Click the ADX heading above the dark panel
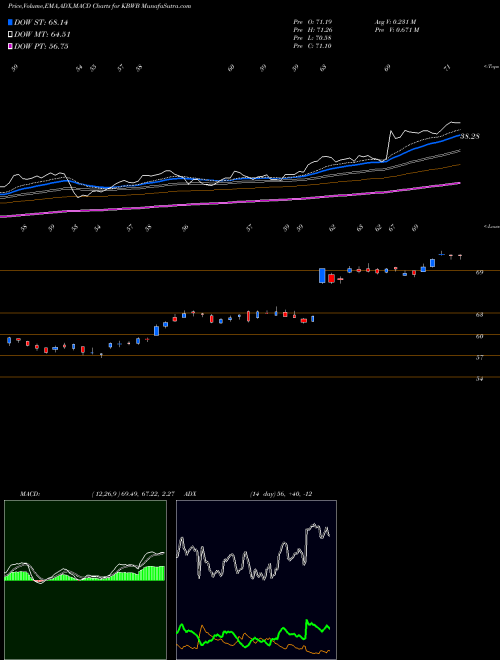The image size is (500, 660). pos(190,494)
